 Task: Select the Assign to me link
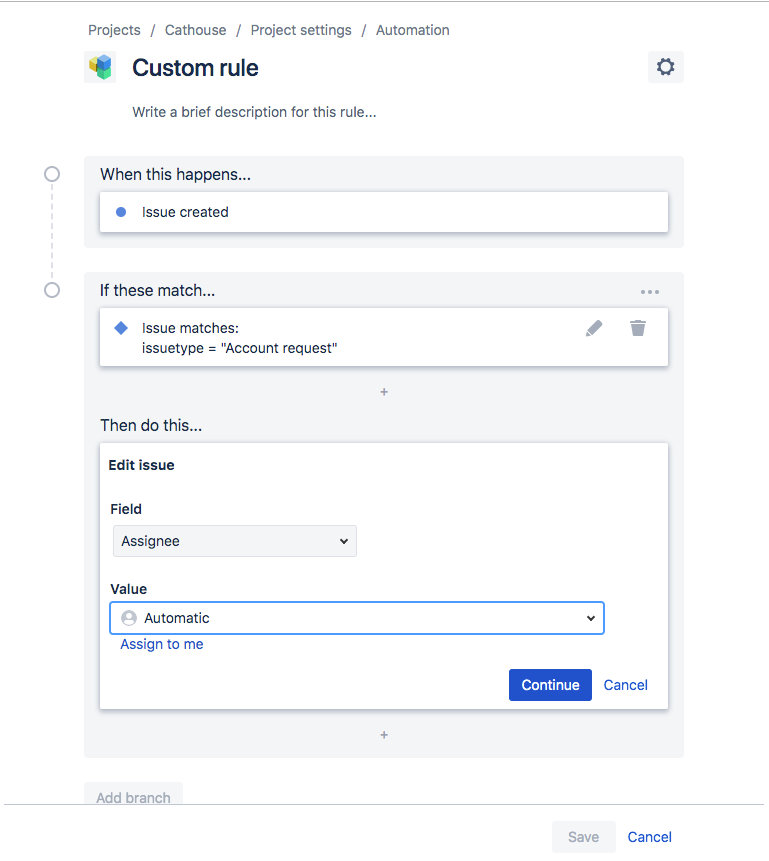coord(161,644)
